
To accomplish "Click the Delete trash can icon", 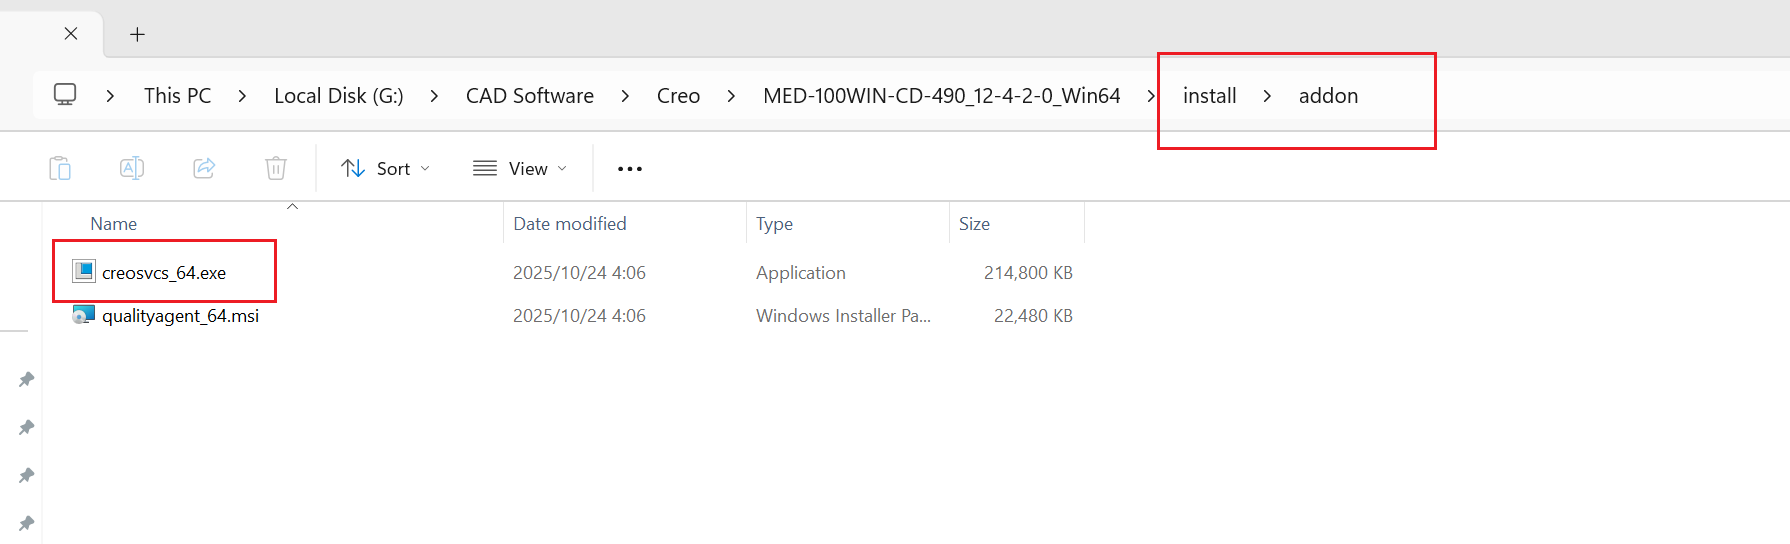I will tap(276, 168).
